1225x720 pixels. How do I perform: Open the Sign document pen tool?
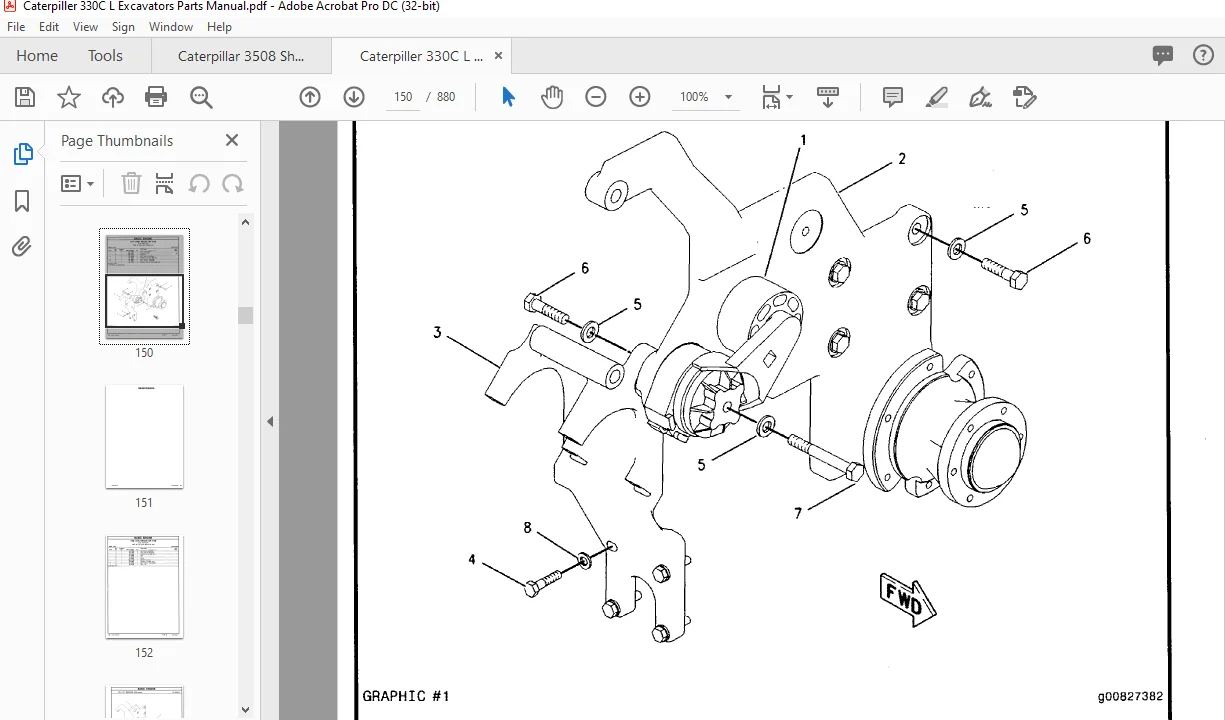tap(980, 97)
